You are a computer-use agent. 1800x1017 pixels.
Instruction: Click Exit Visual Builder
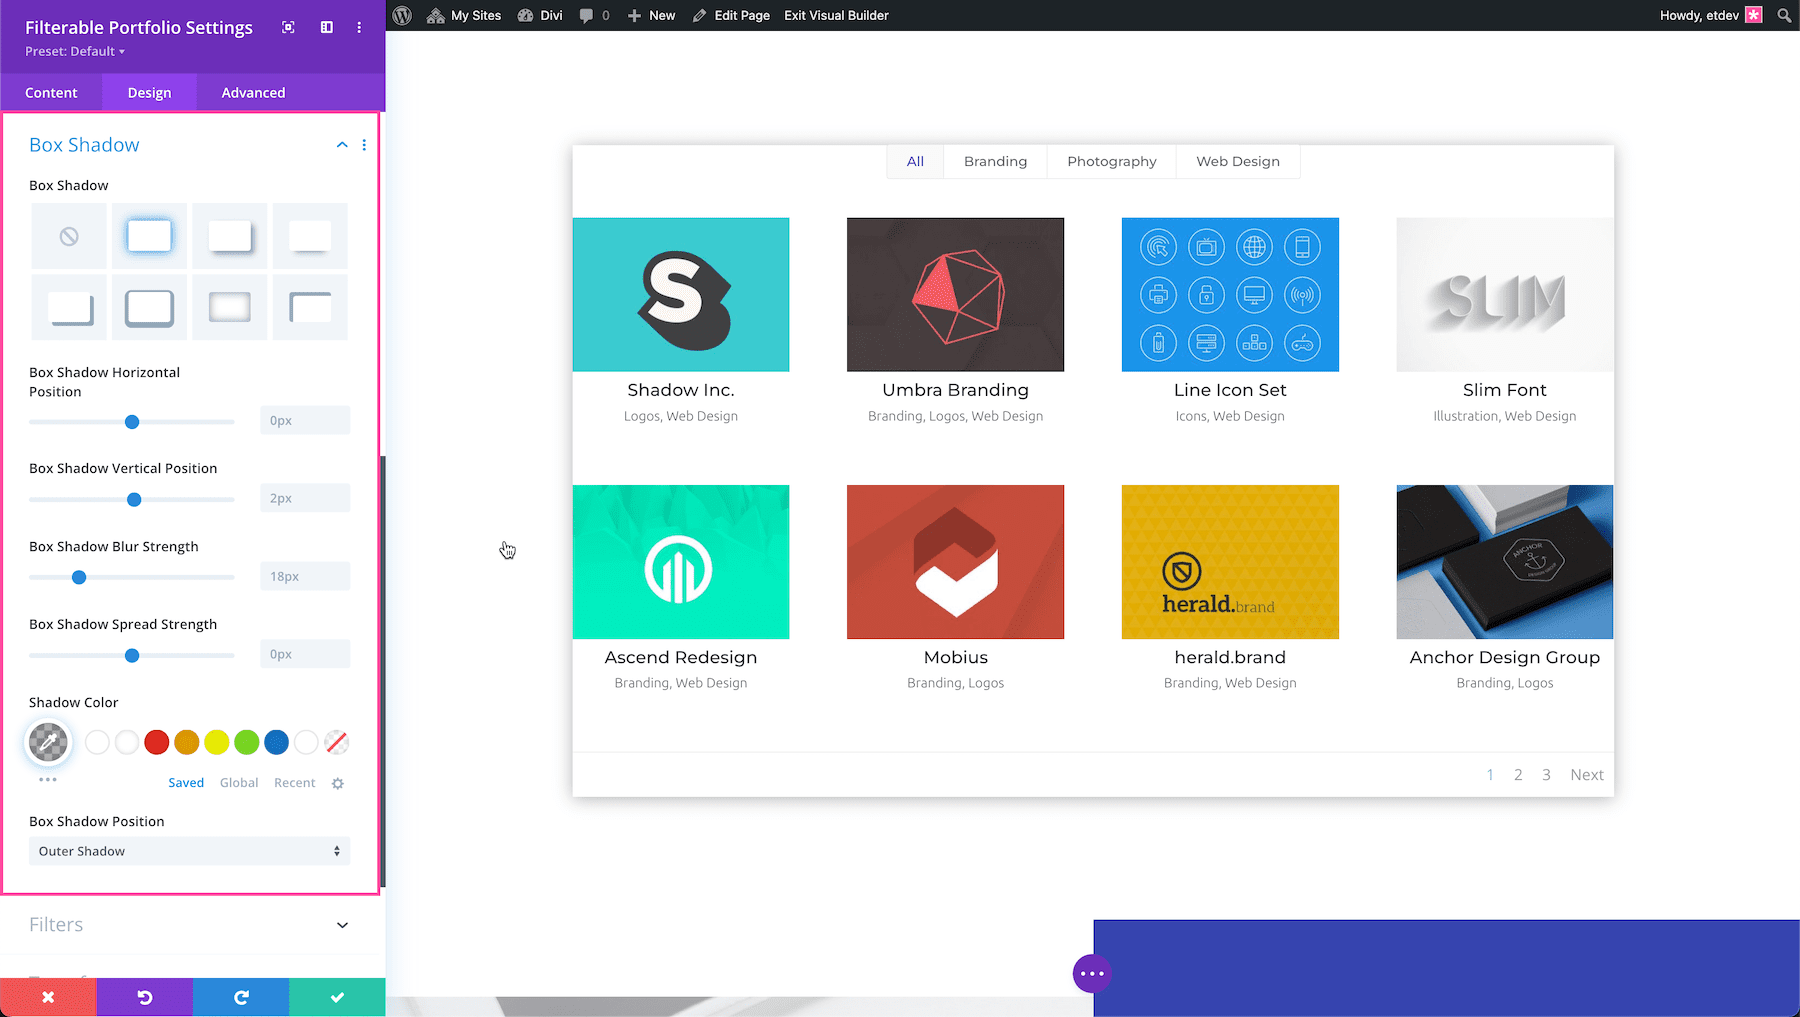point(836,15)
